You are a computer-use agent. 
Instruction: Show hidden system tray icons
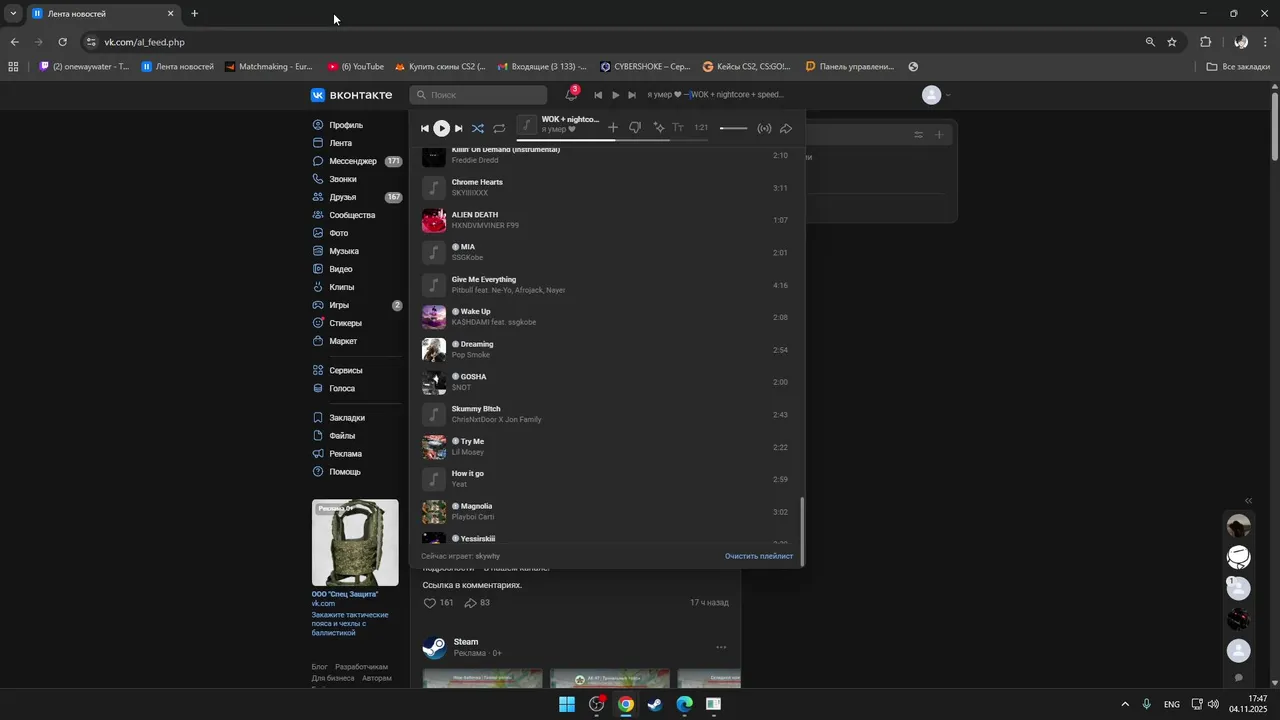tap(1124, 704)
